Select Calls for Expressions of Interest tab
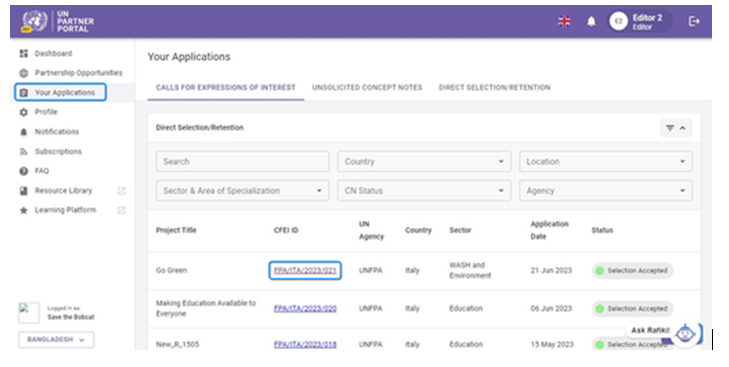729x367 pixels. [x=225, y=87]
